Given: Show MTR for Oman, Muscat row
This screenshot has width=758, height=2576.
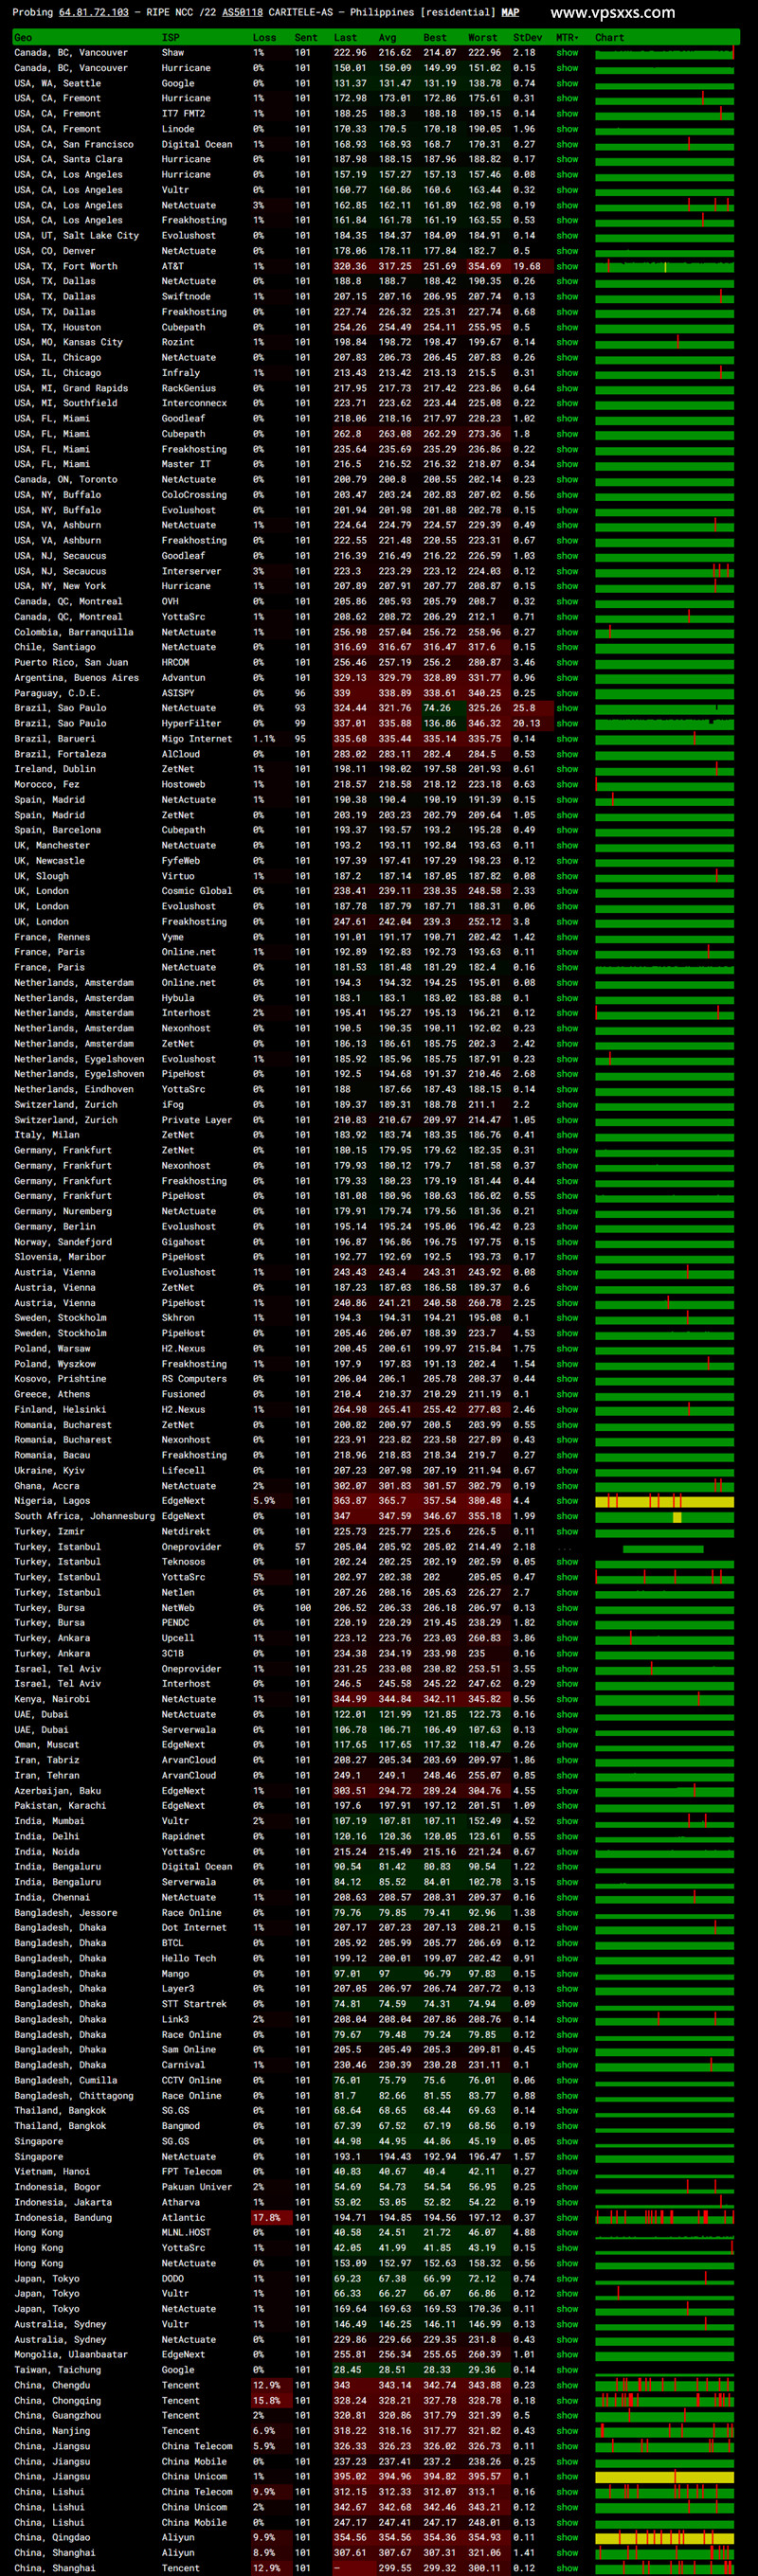Looking at the screenshot, I should [567, 1745].
